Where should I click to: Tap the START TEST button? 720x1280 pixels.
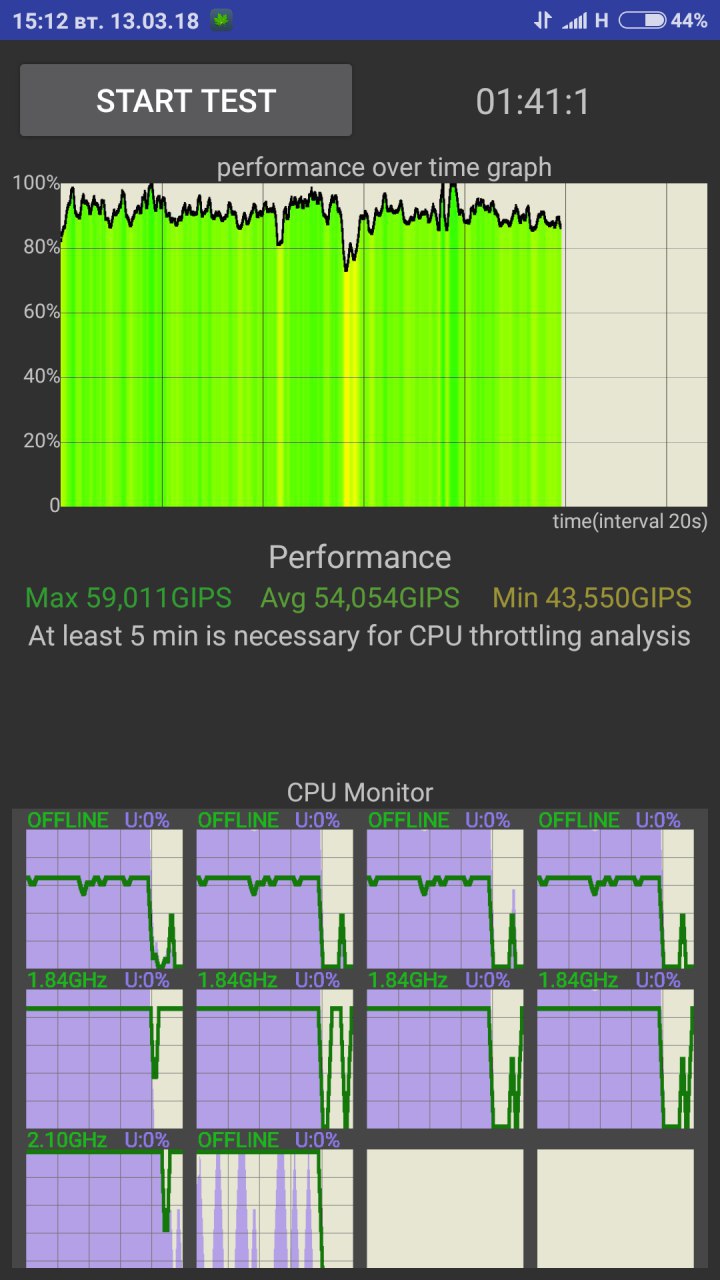[186, 100]
